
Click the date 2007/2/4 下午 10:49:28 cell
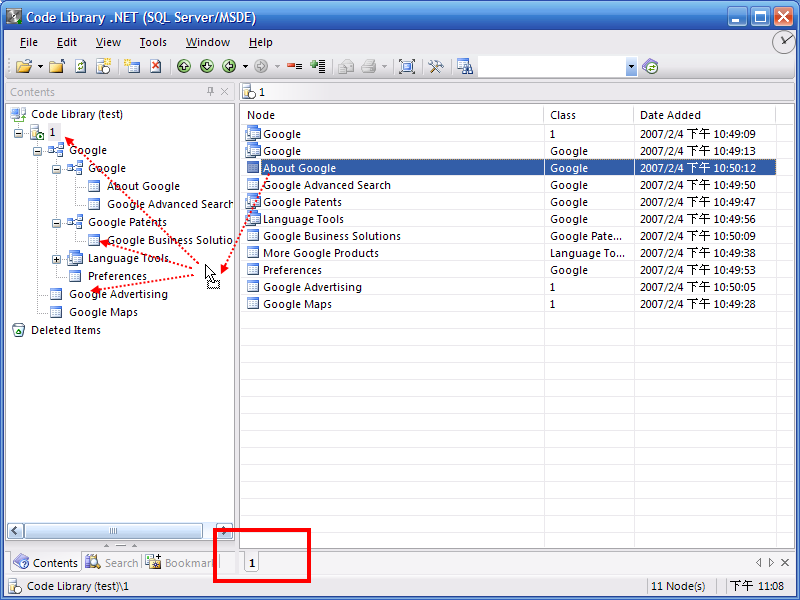(698, 304)
